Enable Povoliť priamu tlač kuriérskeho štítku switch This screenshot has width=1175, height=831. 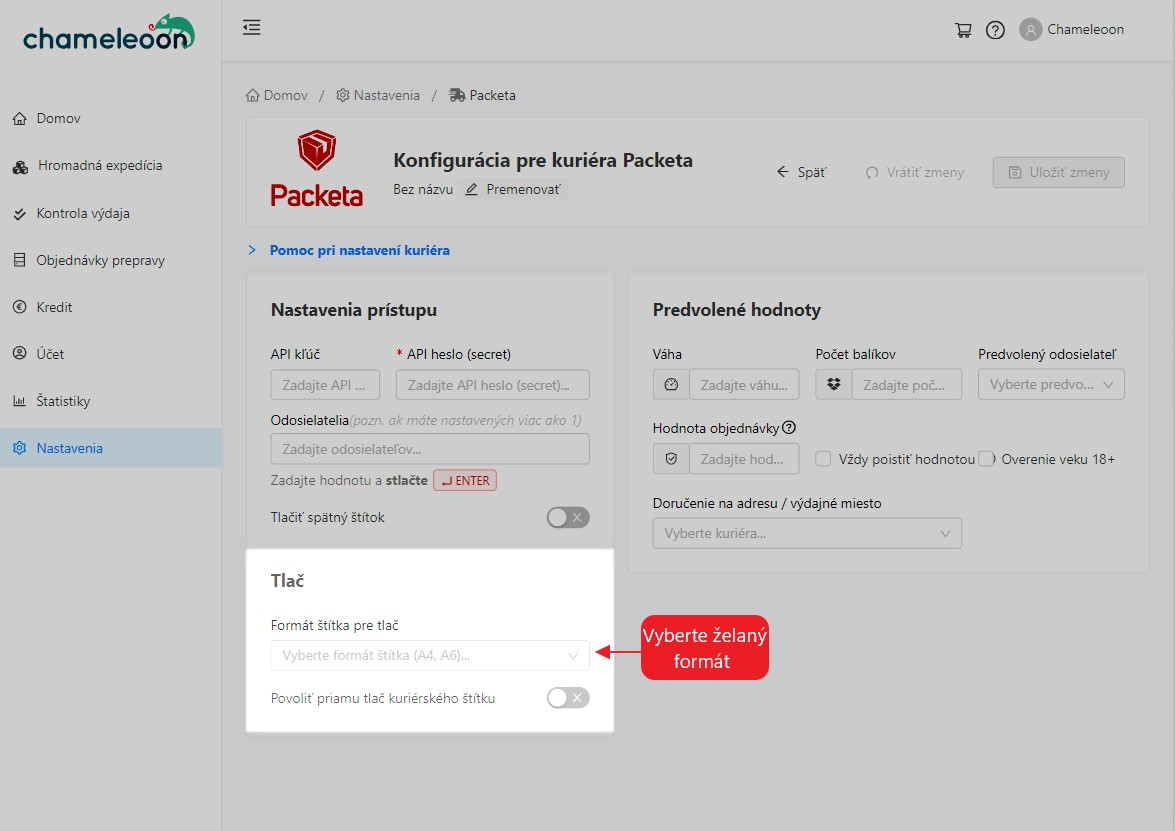tap(567, 698)
